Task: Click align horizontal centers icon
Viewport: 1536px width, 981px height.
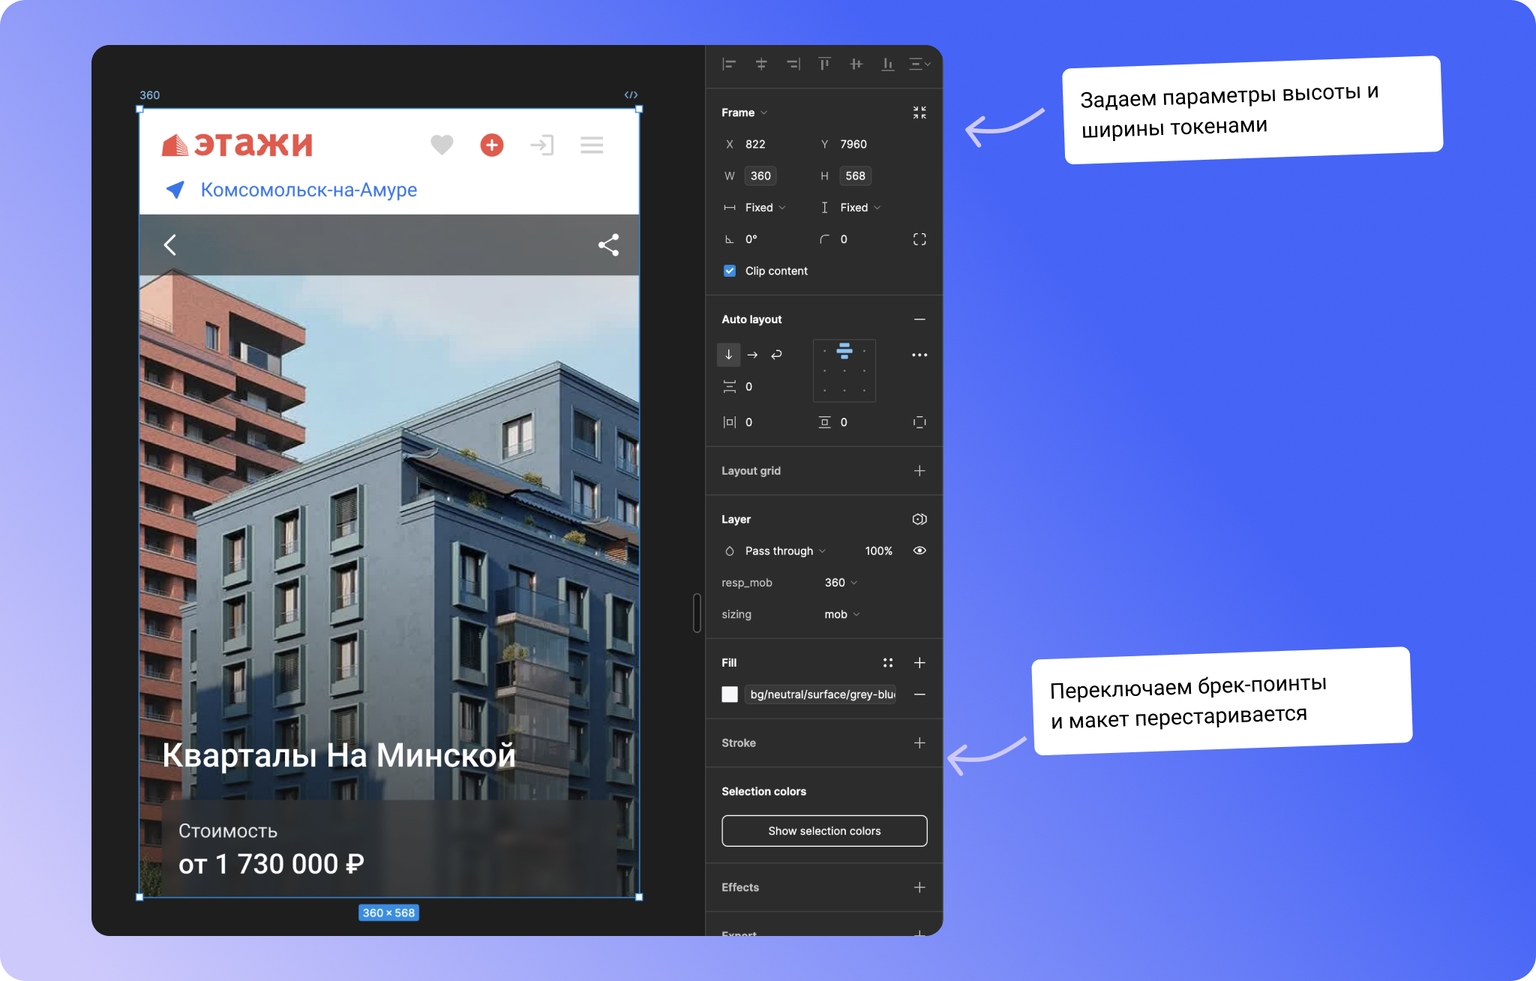Action: click(761, 64)
